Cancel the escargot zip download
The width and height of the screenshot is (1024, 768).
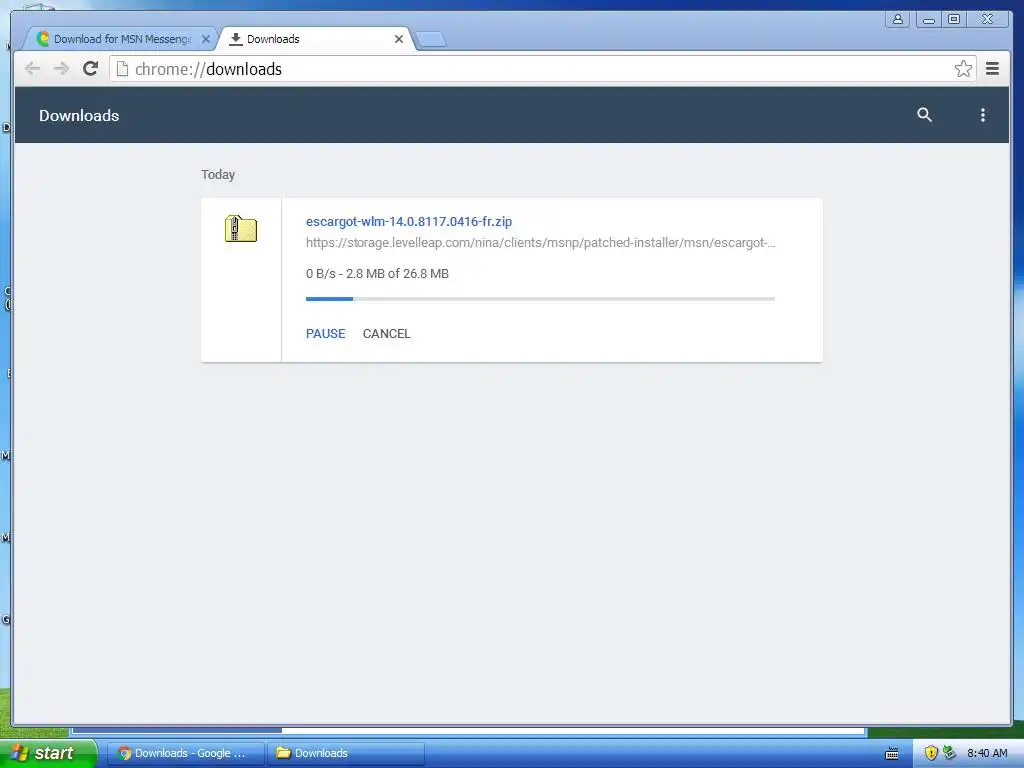[387, 334]
